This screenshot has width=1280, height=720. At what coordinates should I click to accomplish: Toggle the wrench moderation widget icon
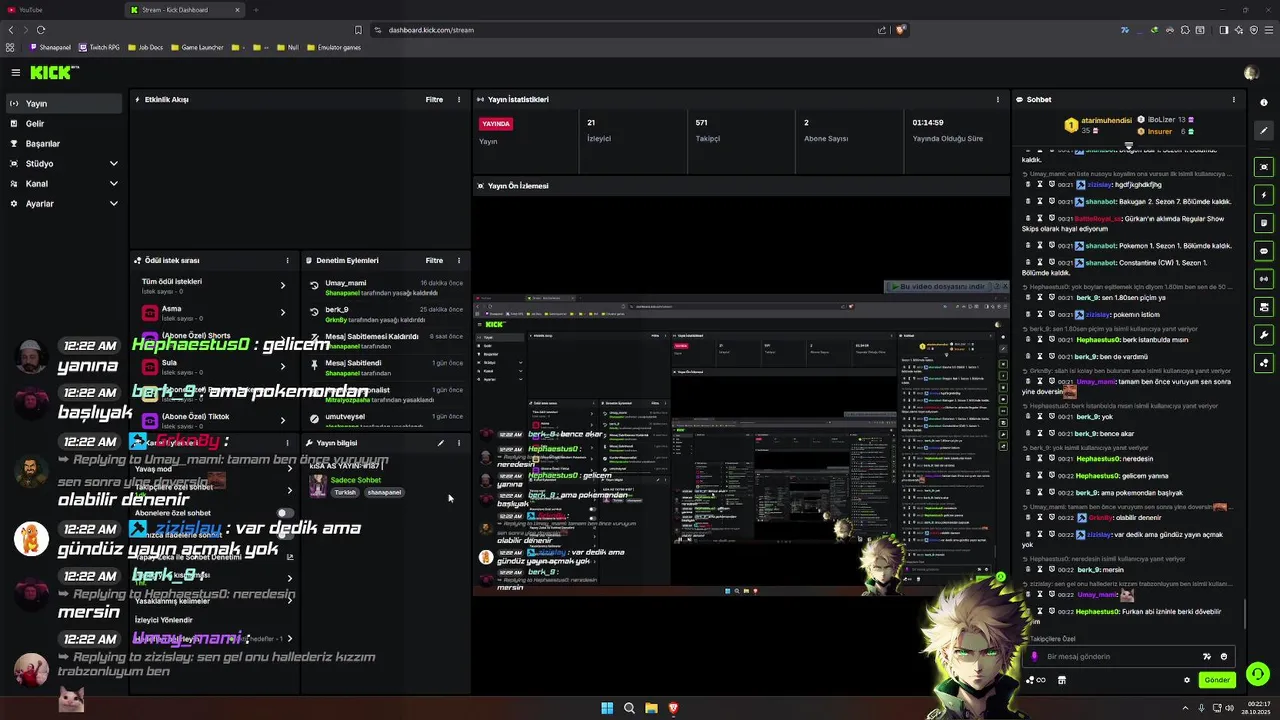pyautogui.click(x=1264, y=335)
